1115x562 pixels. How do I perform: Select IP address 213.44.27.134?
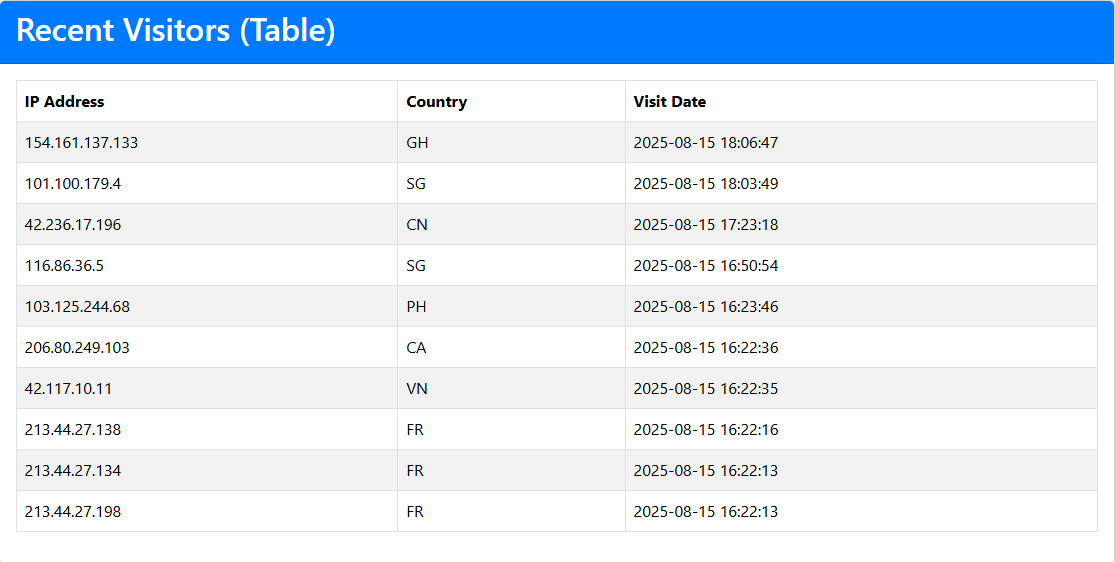(73, 471)
